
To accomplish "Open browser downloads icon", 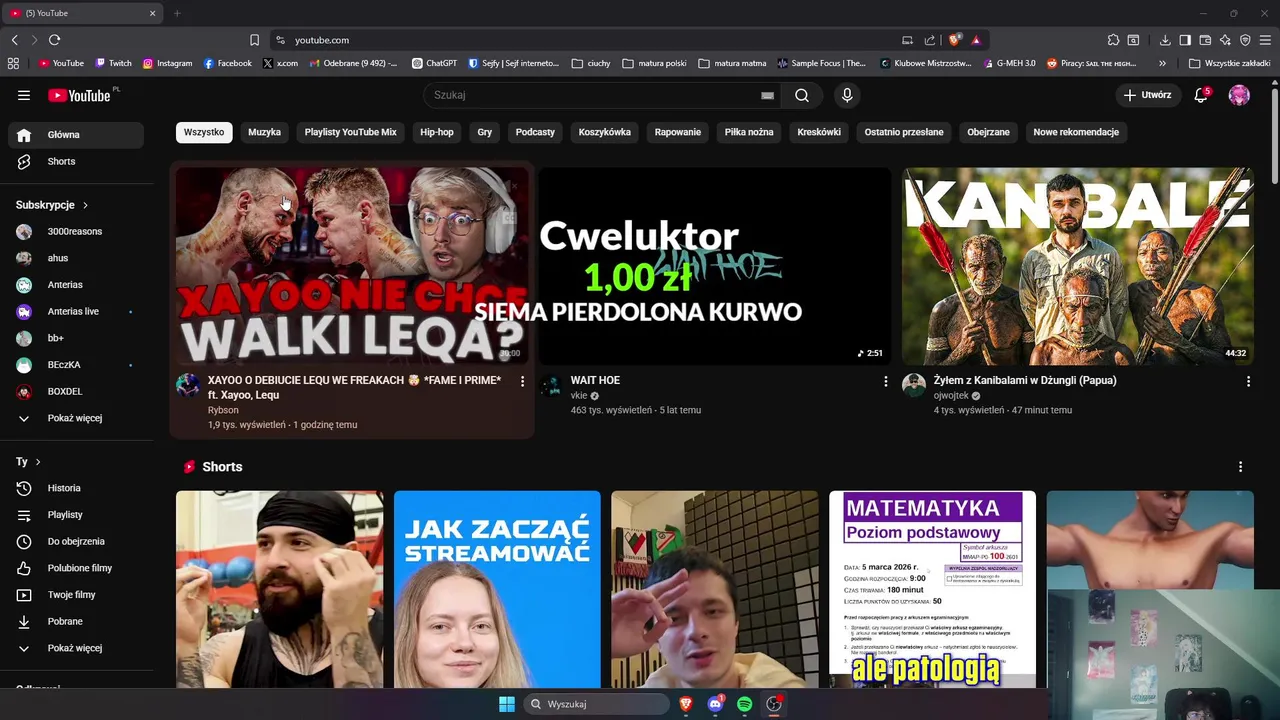I will (1165, 40).
